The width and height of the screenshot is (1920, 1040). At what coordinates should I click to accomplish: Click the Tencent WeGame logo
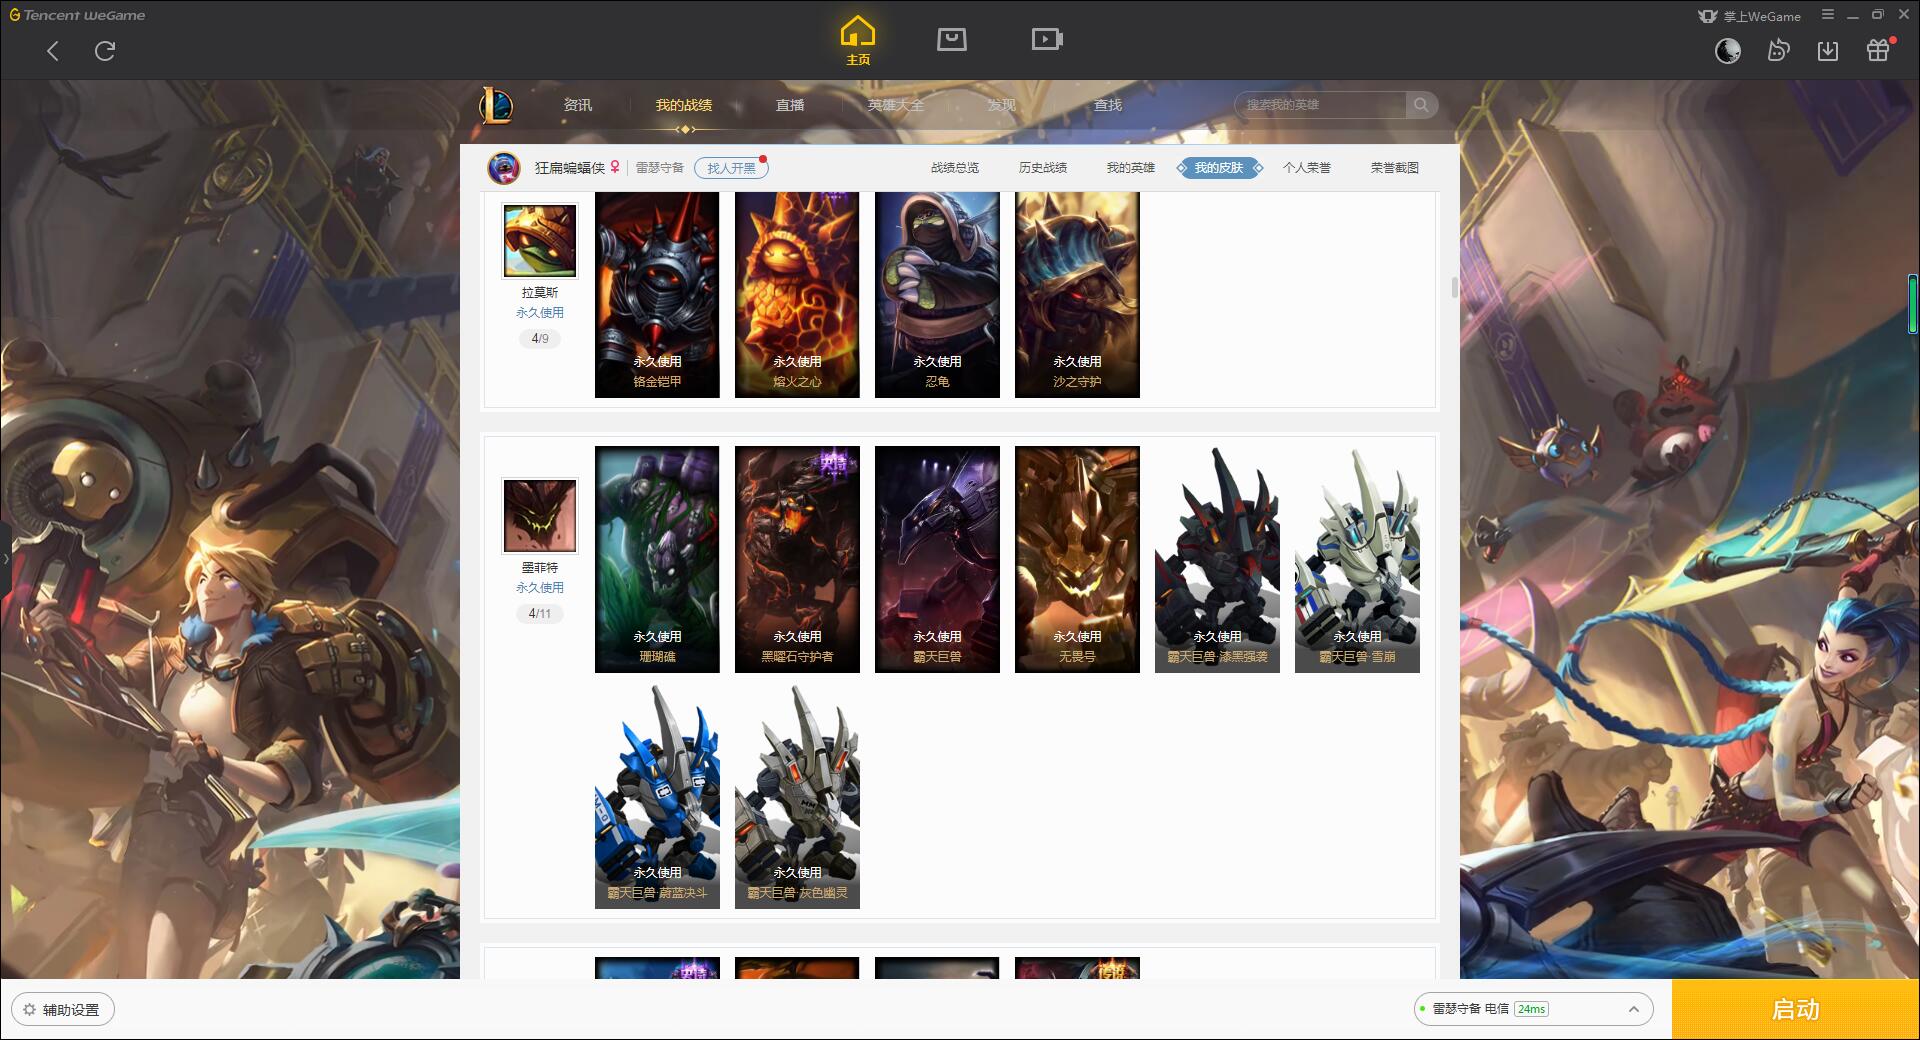tap(78, 15)
